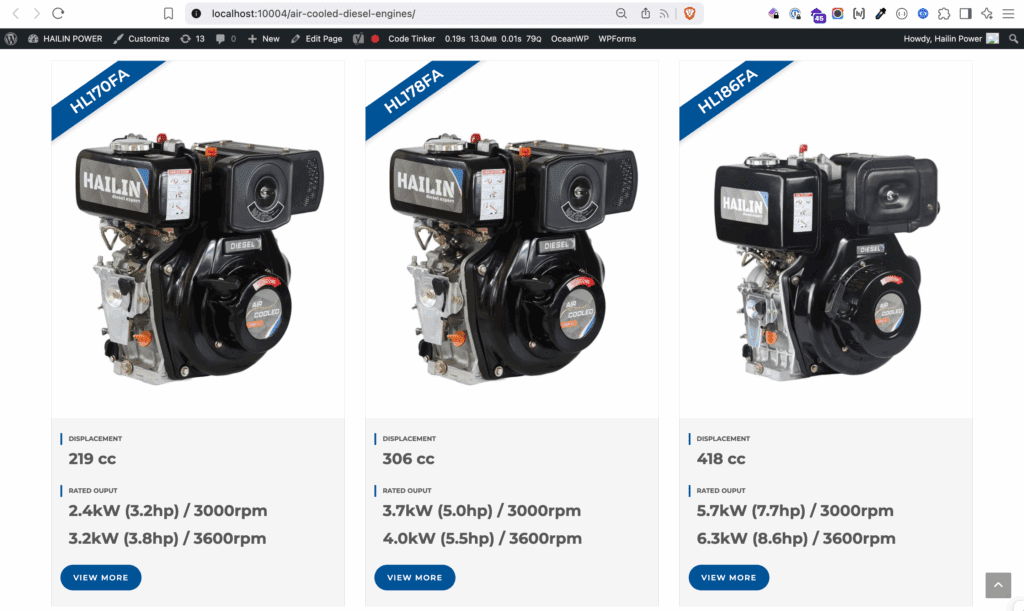Open Code Tinker admin menu
This screenshot has height=611, width=1024.
coord(411,39)
